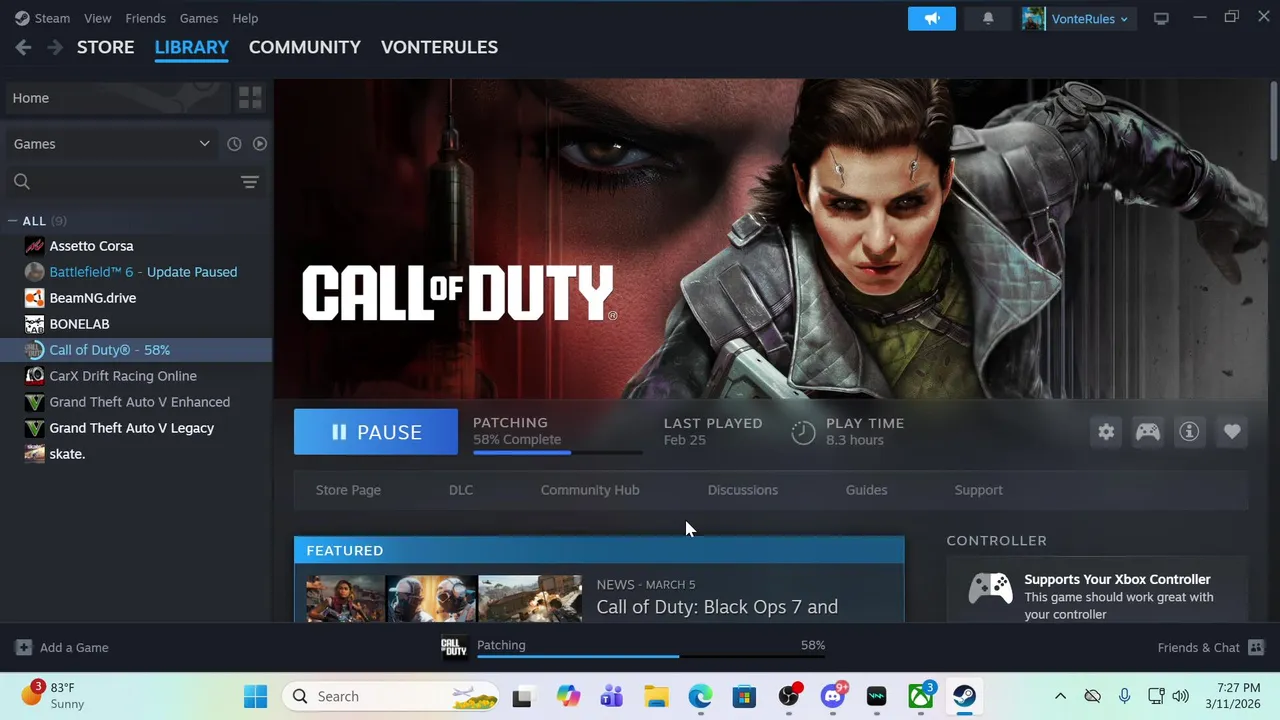Viewport: 1280px width, 720px height.
Task: Click the patching progress bar under PATCHING
Action: tap(558, 453)
